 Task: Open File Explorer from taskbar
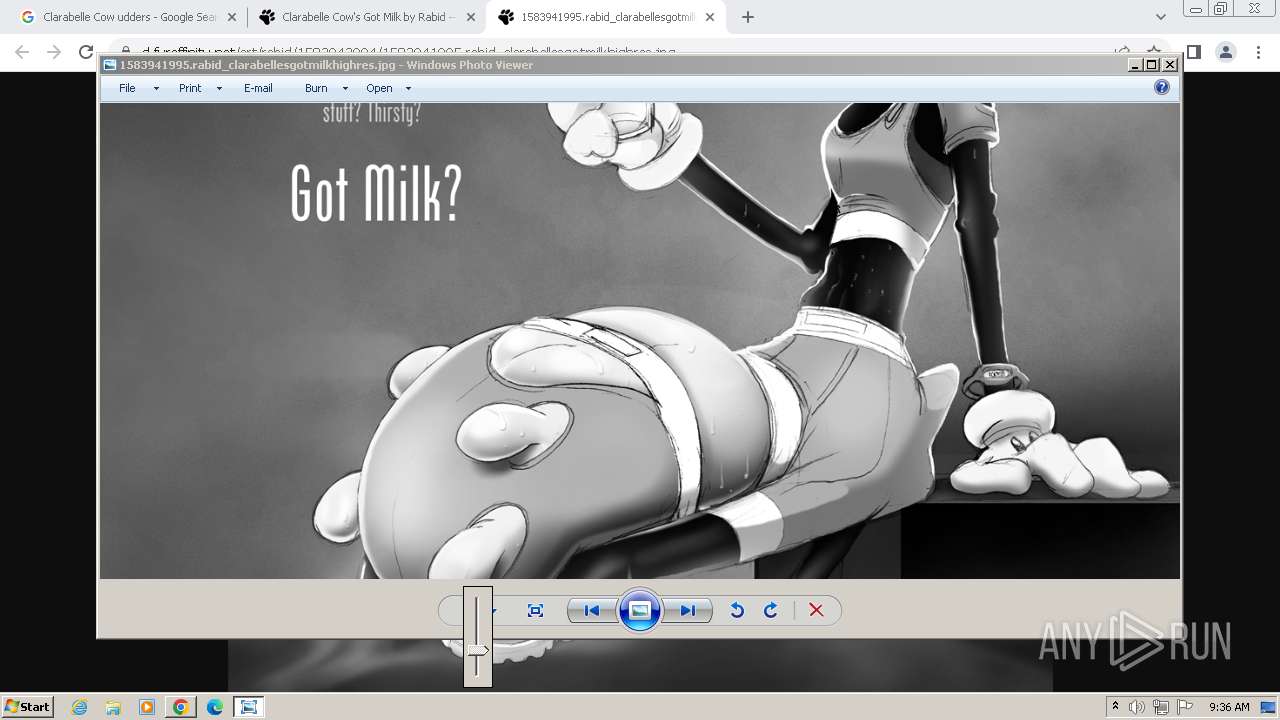pyautogui.click(x=113, y=707)
